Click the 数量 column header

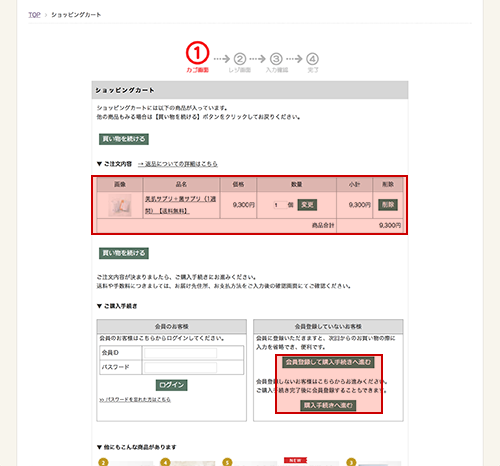click(296, 184)
